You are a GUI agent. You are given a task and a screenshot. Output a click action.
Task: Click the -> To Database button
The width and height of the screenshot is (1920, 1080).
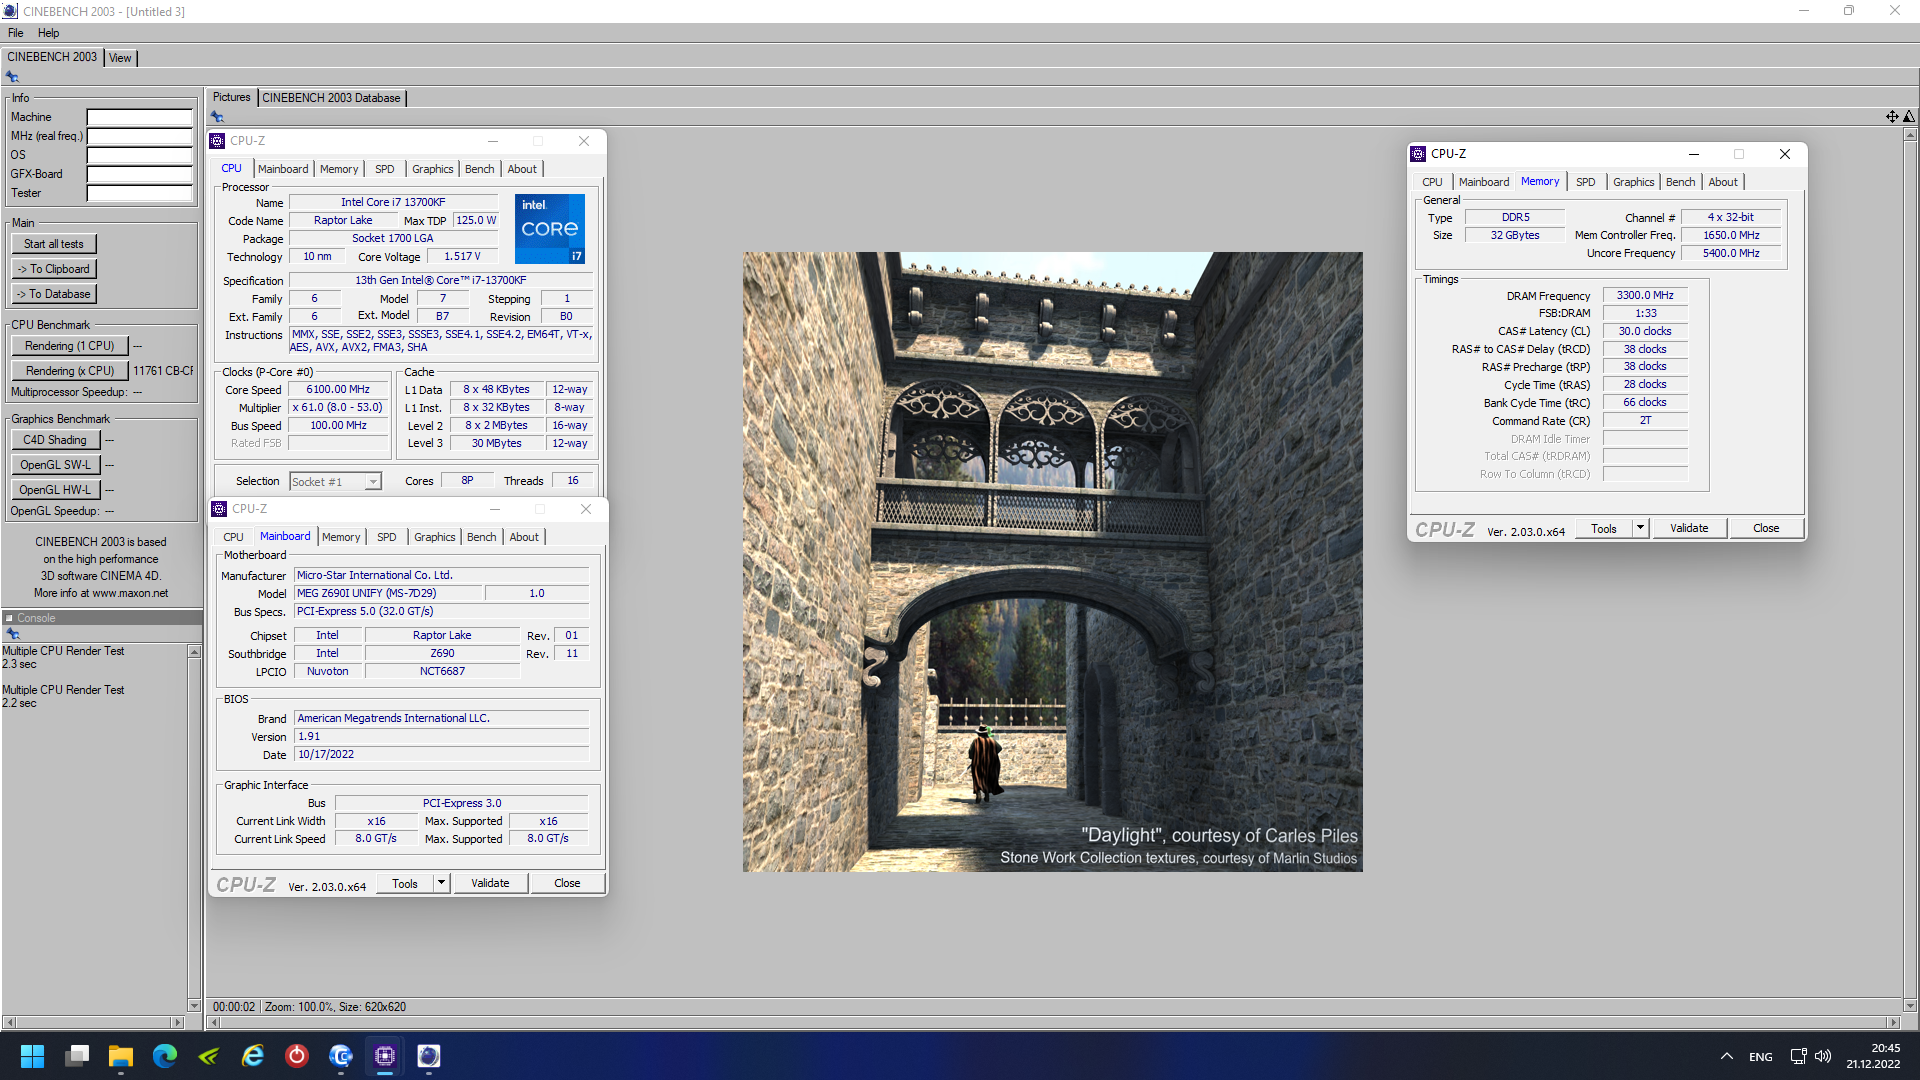point(54,294)
